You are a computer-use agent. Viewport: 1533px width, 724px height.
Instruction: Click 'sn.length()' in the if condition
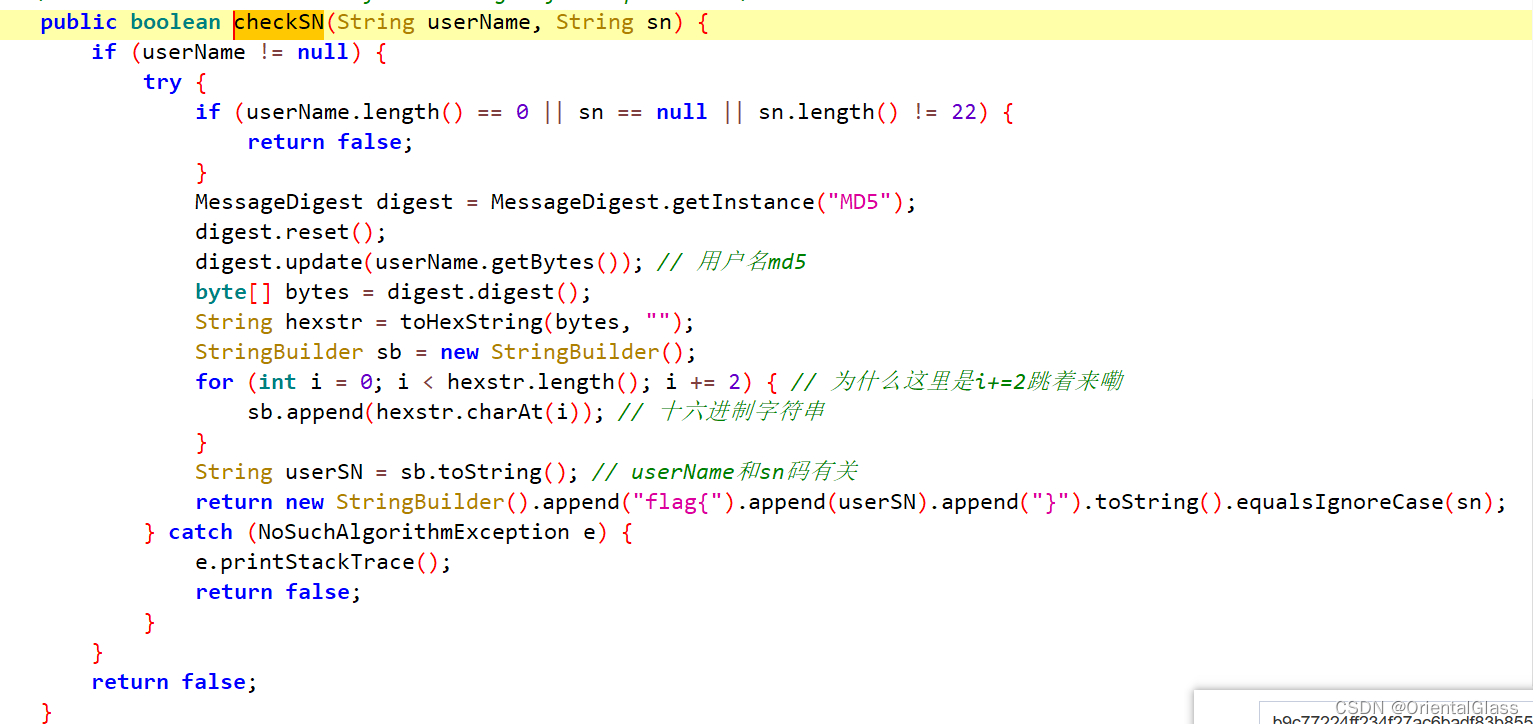tap(829, 113)
